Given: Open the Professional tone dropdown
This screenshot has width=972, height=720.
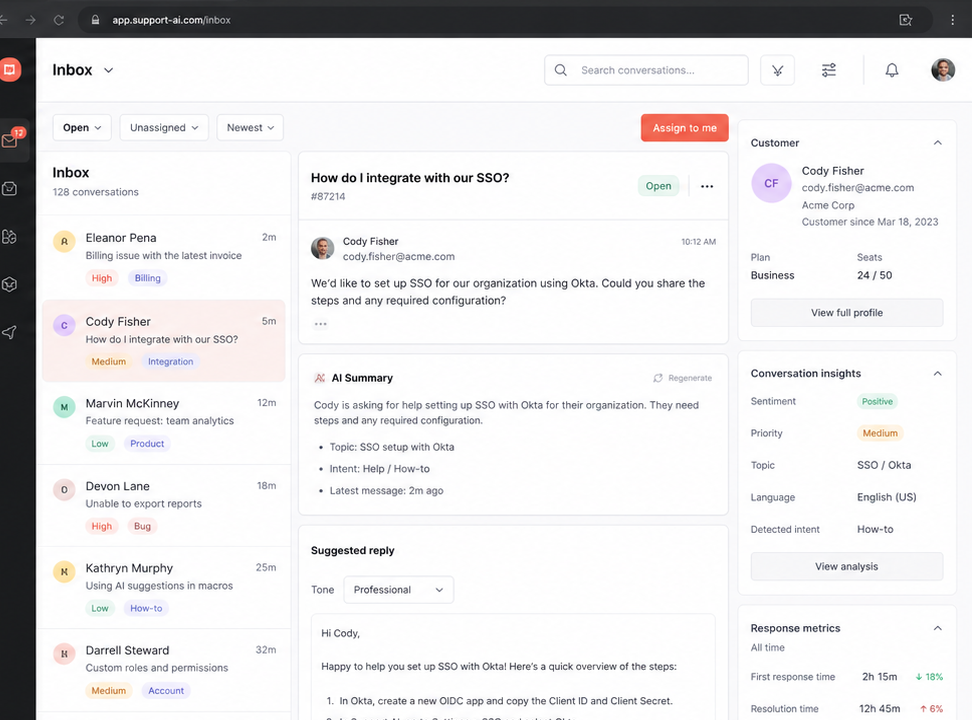Looking at the screenshot, I should click(x=399, y=590).
